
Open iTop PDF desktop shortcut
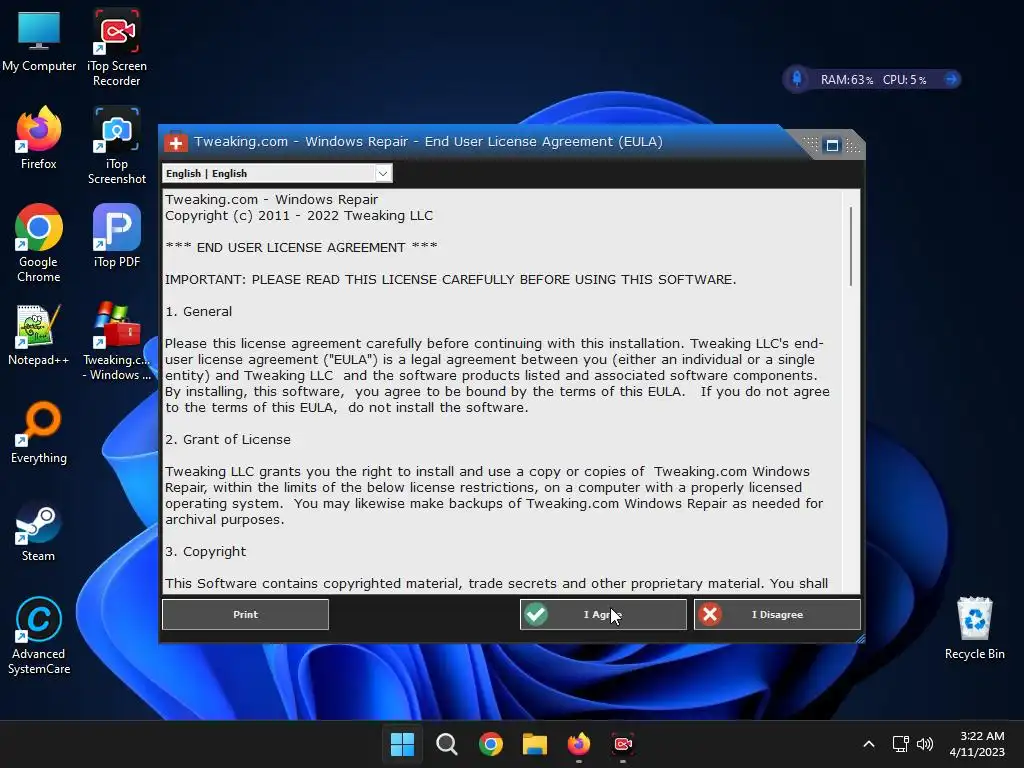tap(116, 236)
